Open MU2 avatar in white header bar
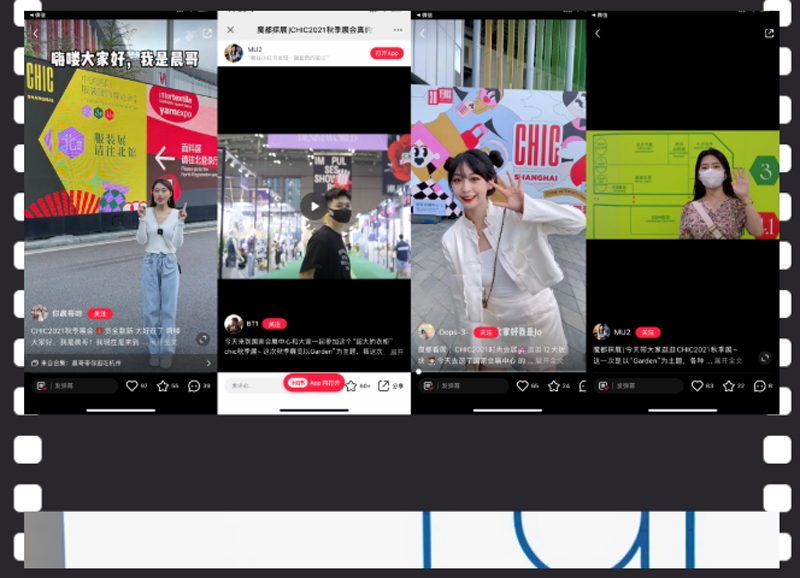The width and height of the screenshot is (800, 578). pos(234,53)
